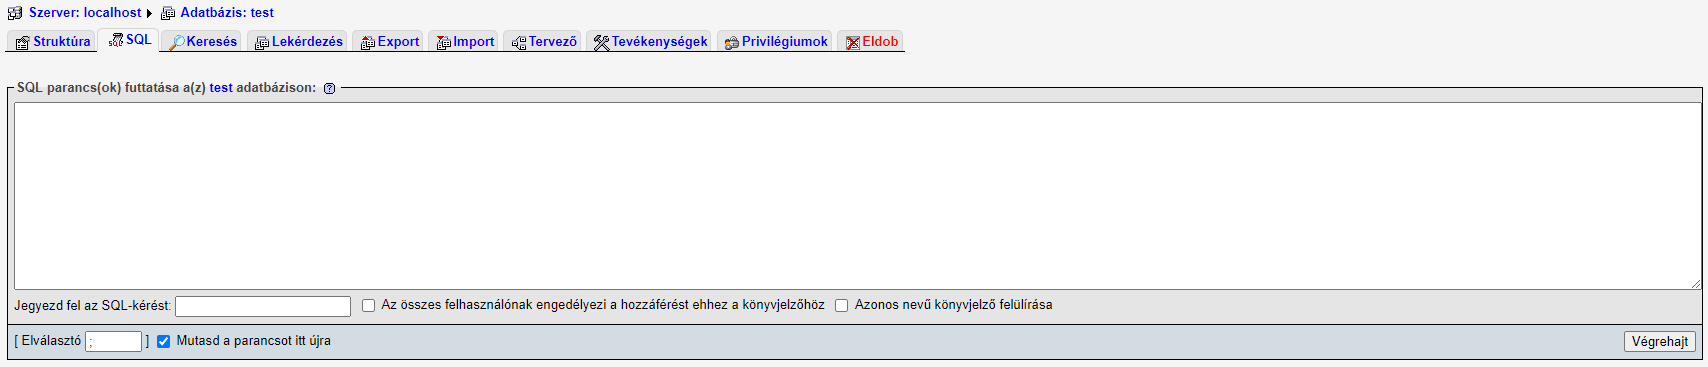Click the Privilégiumok tab icon
1708x367 pixels.
[732, 42]
